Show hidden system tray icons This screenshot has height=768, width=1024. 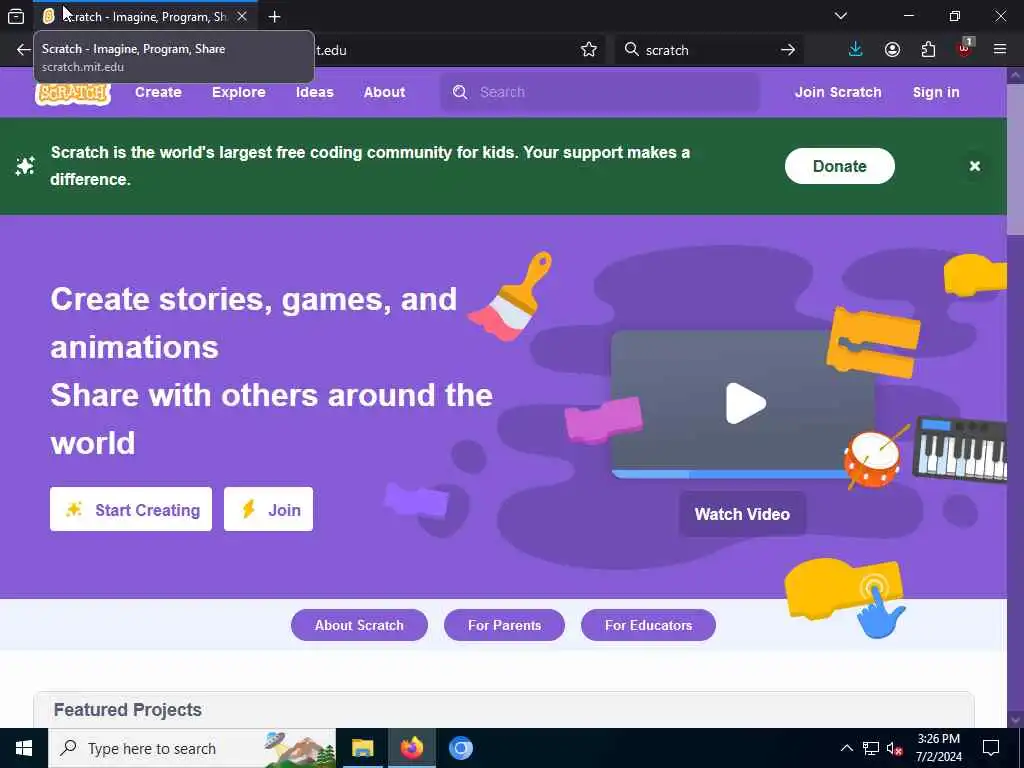click(x=846, y=748)
